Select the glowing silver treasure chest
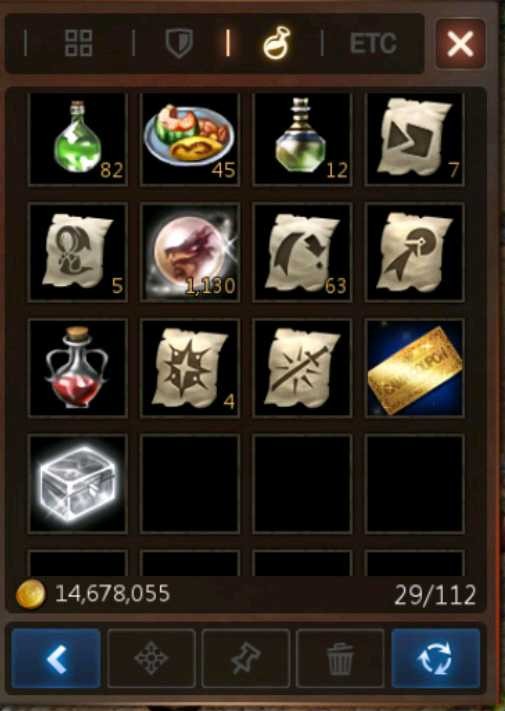Viewport: 505px width, 711px height. pyautogui.click(x=78, y=483)
